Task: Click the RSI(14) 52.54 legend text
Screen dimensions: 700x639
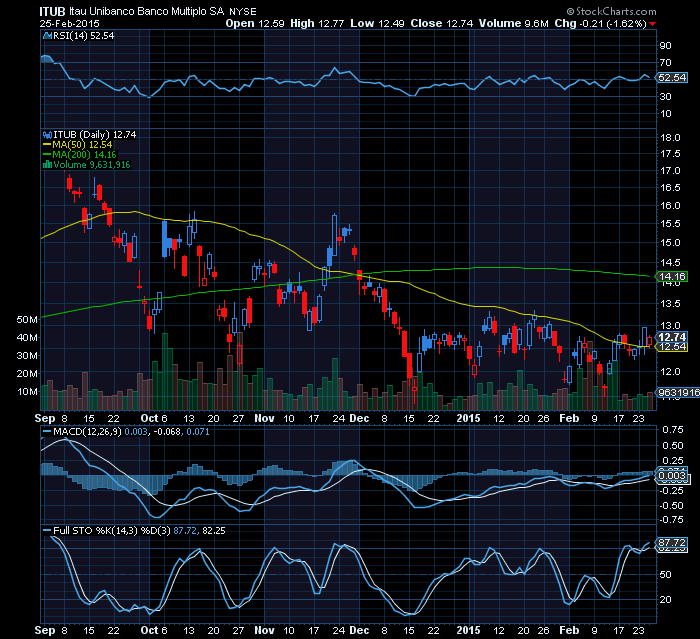Action: point(83,36)
